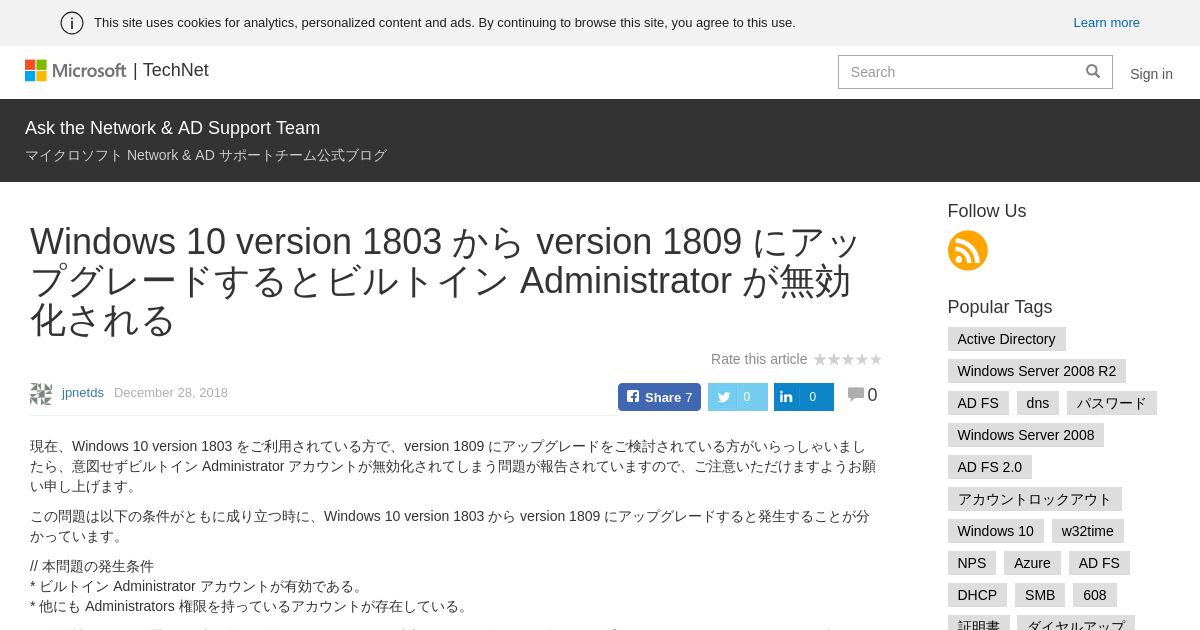Share article on Facebook

659,397
